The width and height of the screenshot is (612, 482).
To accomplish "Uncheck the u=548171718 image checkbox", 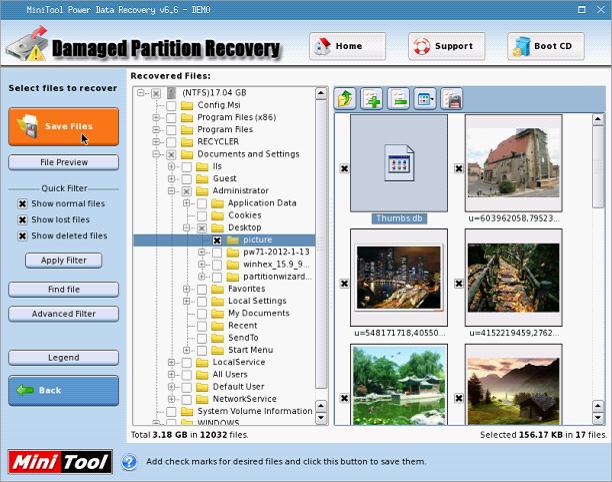I will click(x=344, y=283).
